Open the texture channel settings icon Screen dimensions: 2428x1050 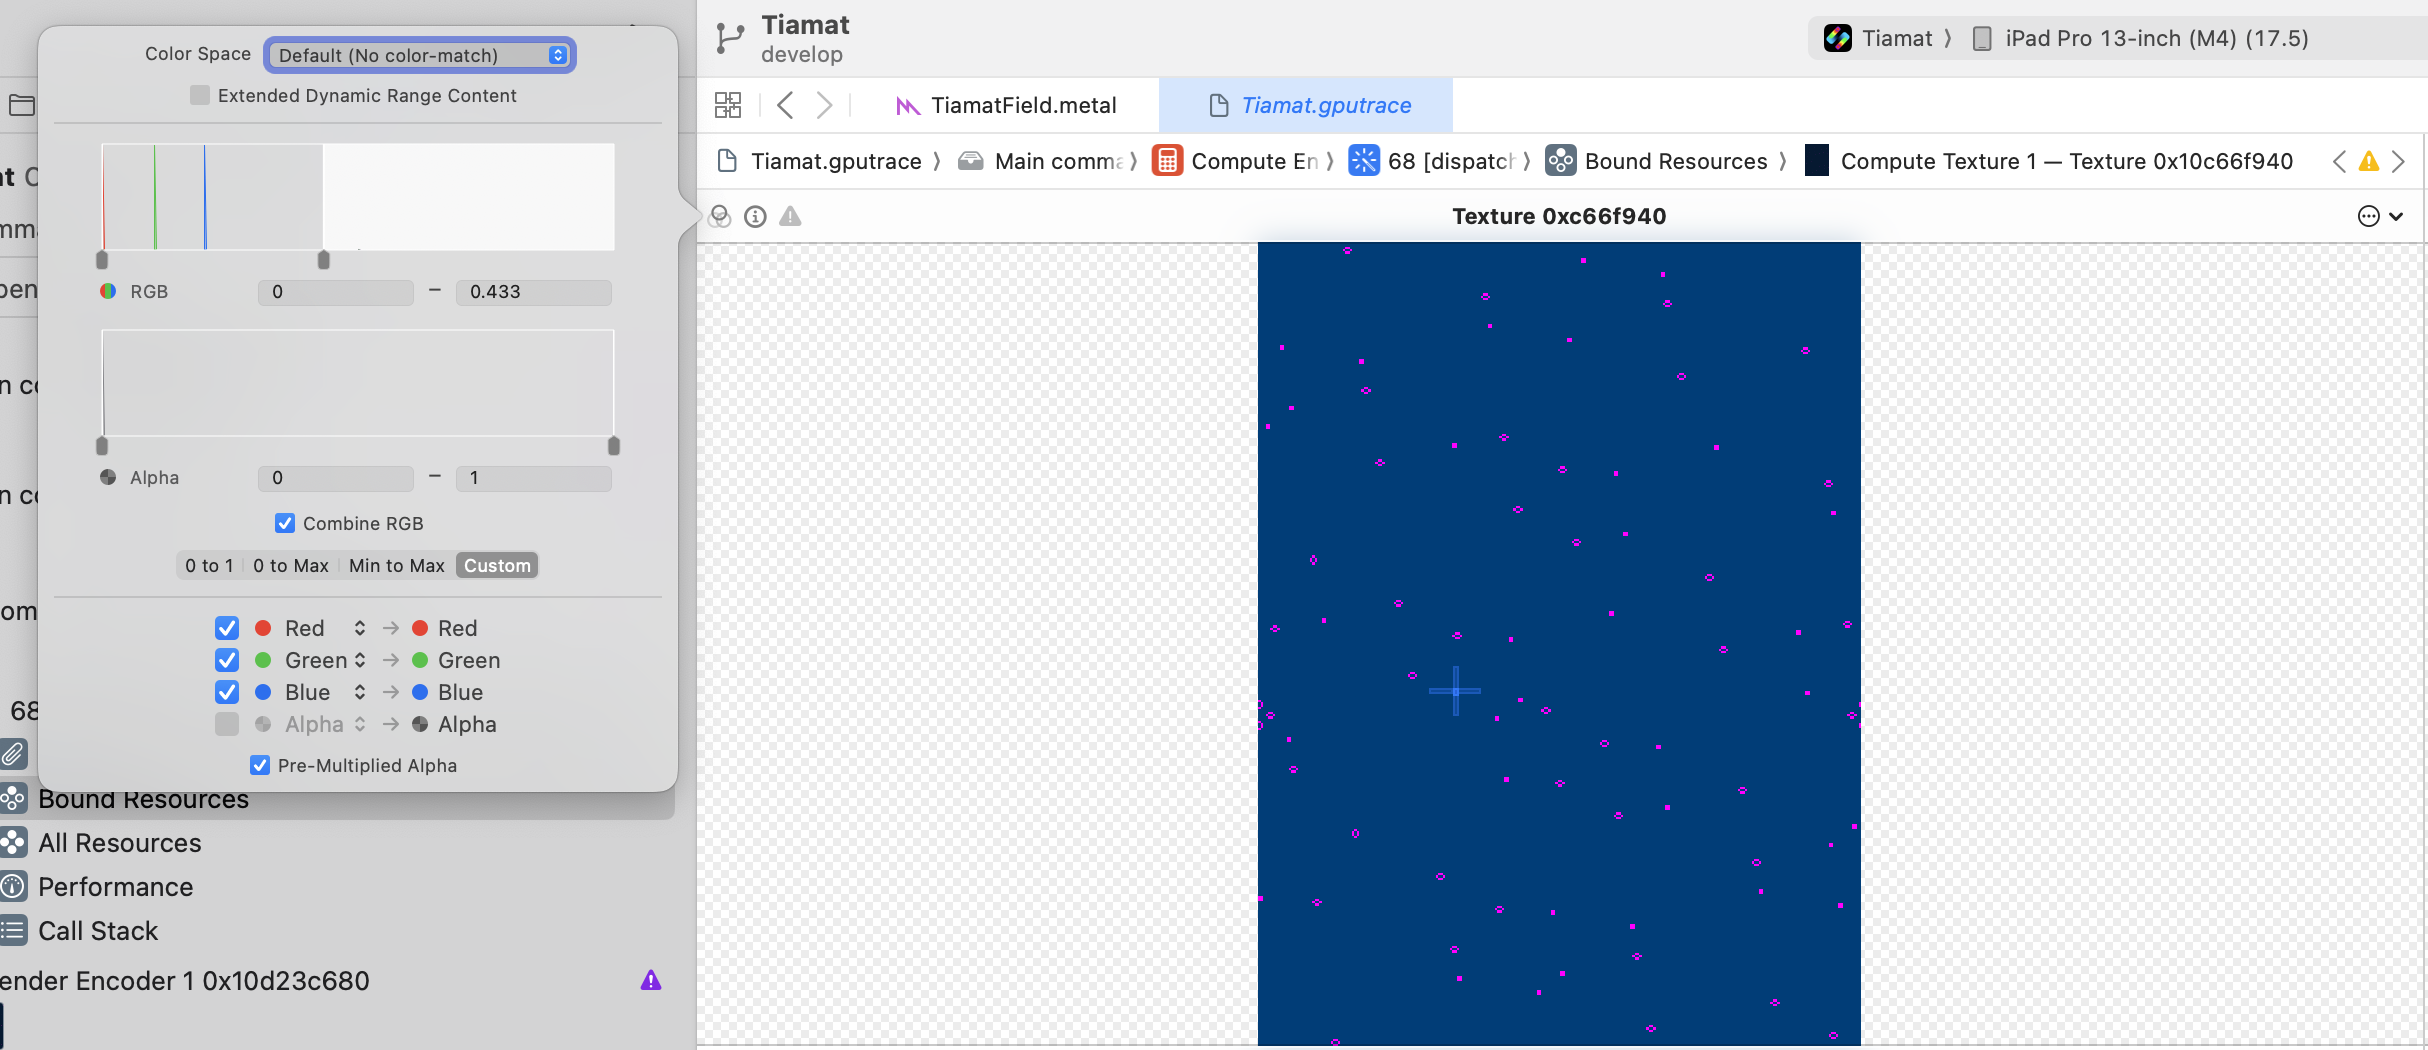(720, 216)
